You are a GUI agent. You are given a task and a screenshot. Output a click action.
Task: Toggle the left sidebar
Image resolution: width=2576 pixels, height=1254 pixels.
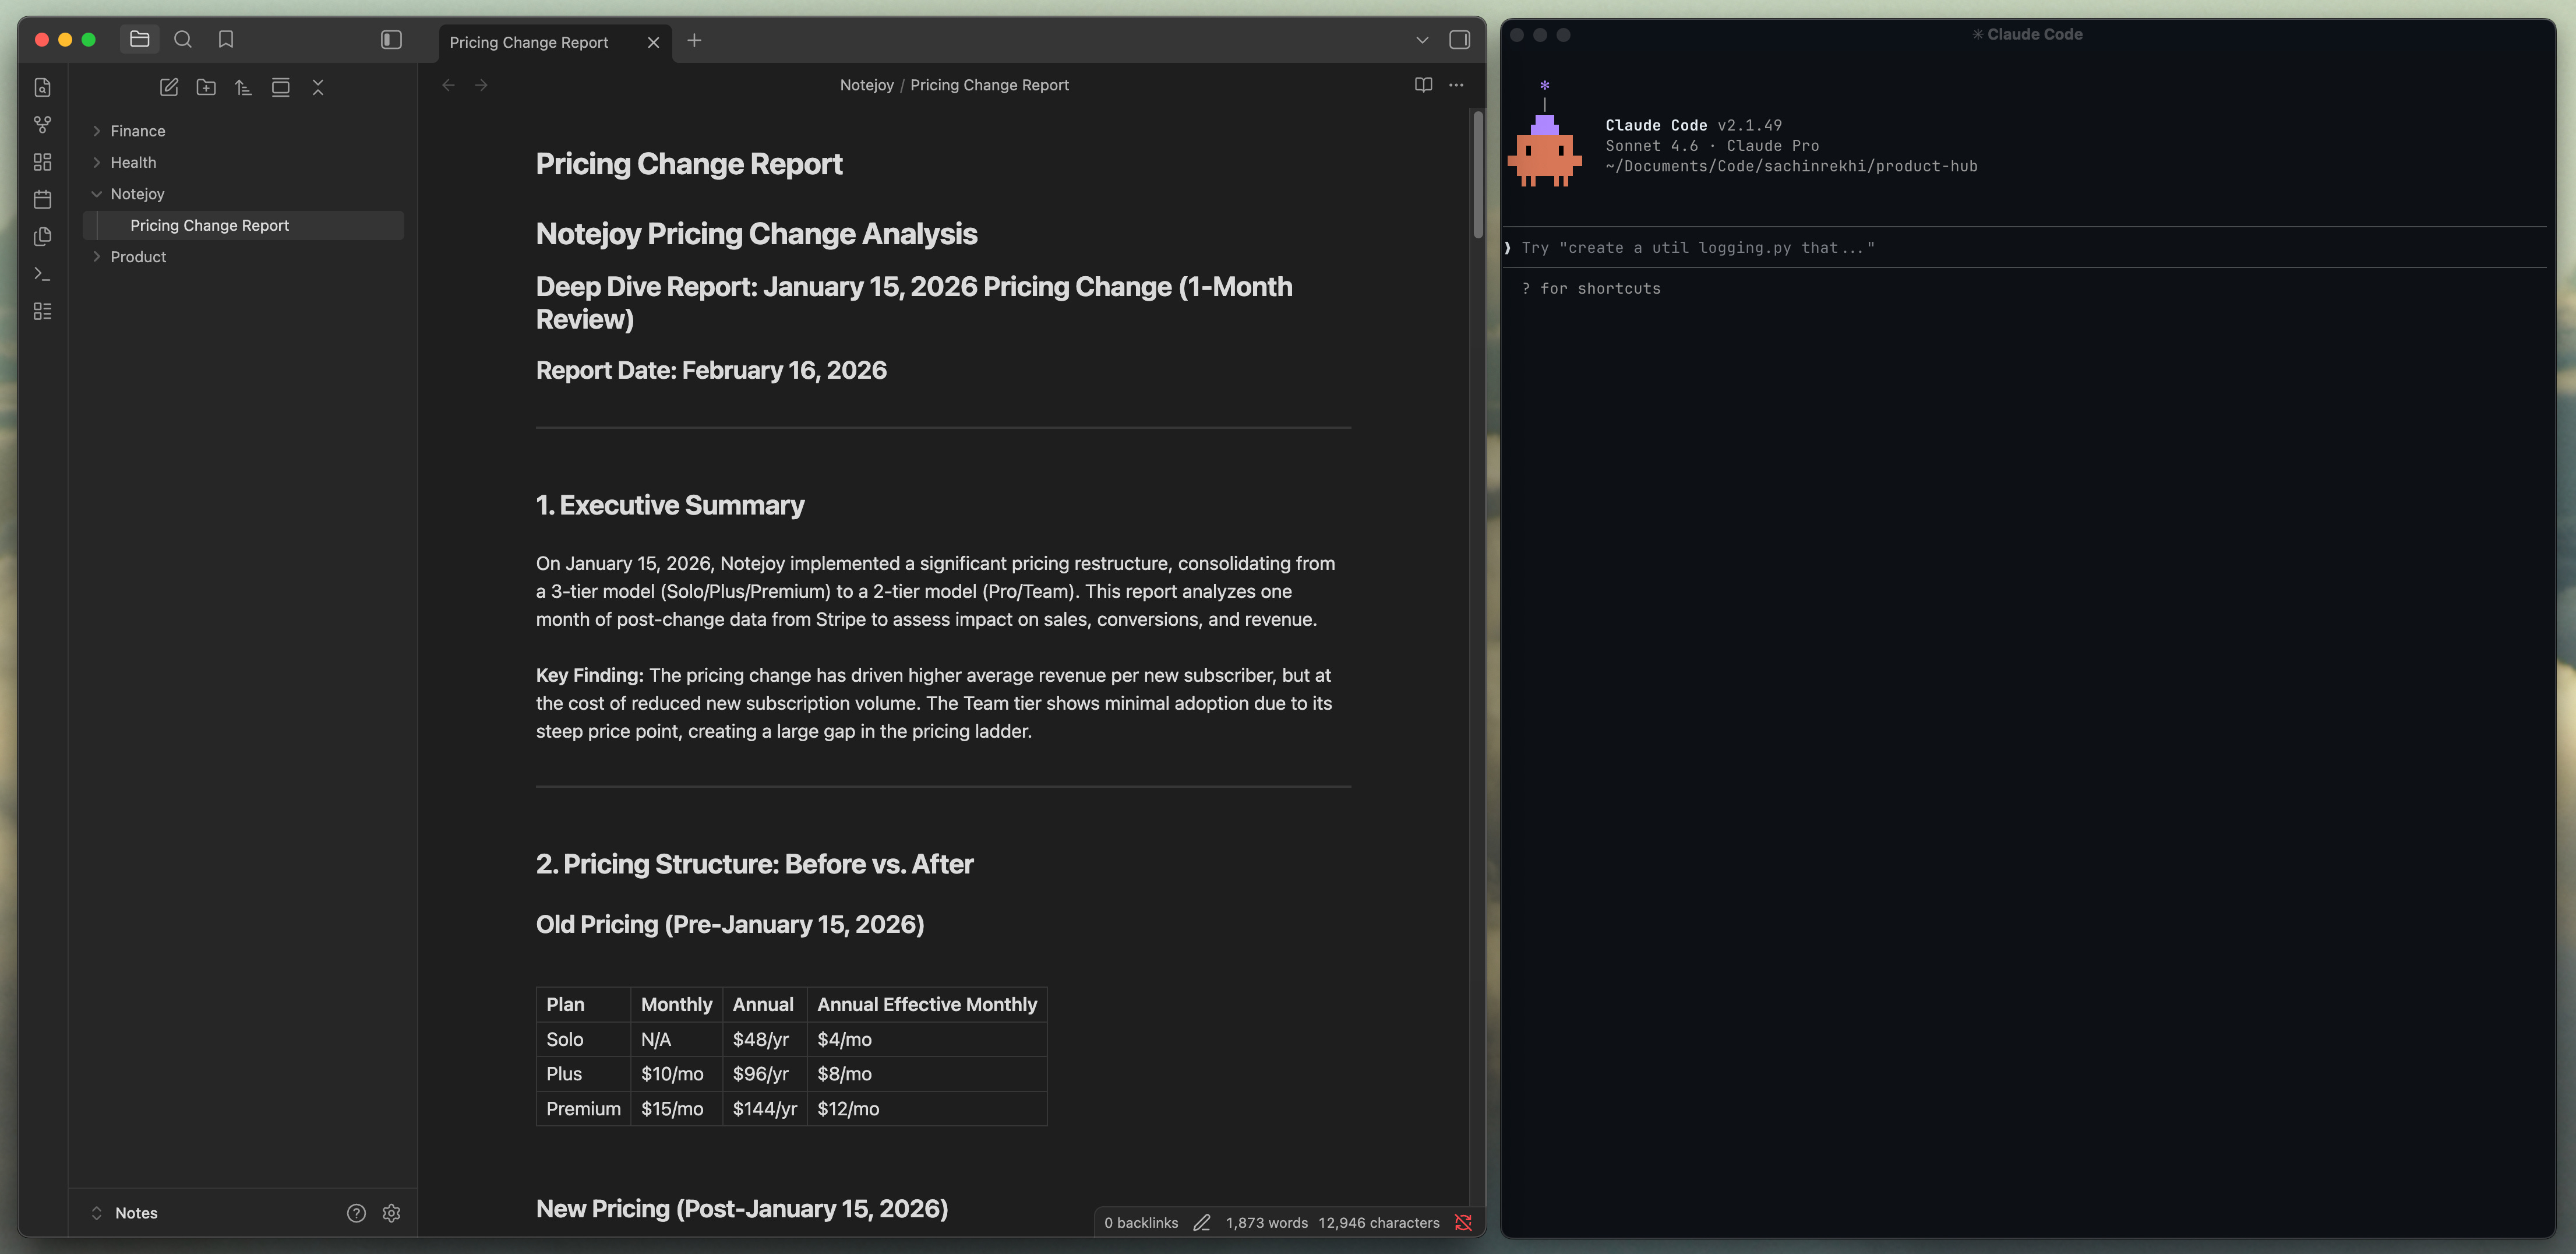[x=391, y=40]
